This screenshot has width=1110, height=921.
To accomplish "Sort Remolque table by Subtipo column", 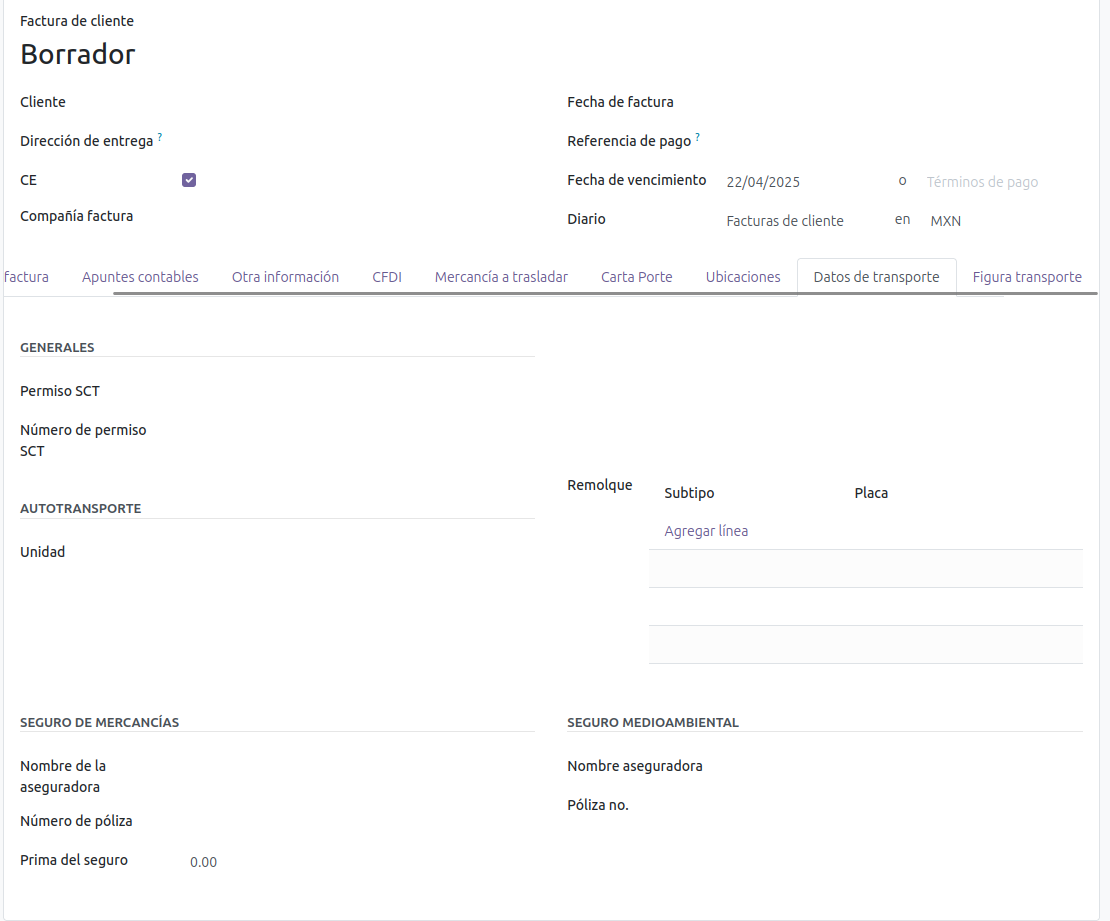I will (689, 493).
